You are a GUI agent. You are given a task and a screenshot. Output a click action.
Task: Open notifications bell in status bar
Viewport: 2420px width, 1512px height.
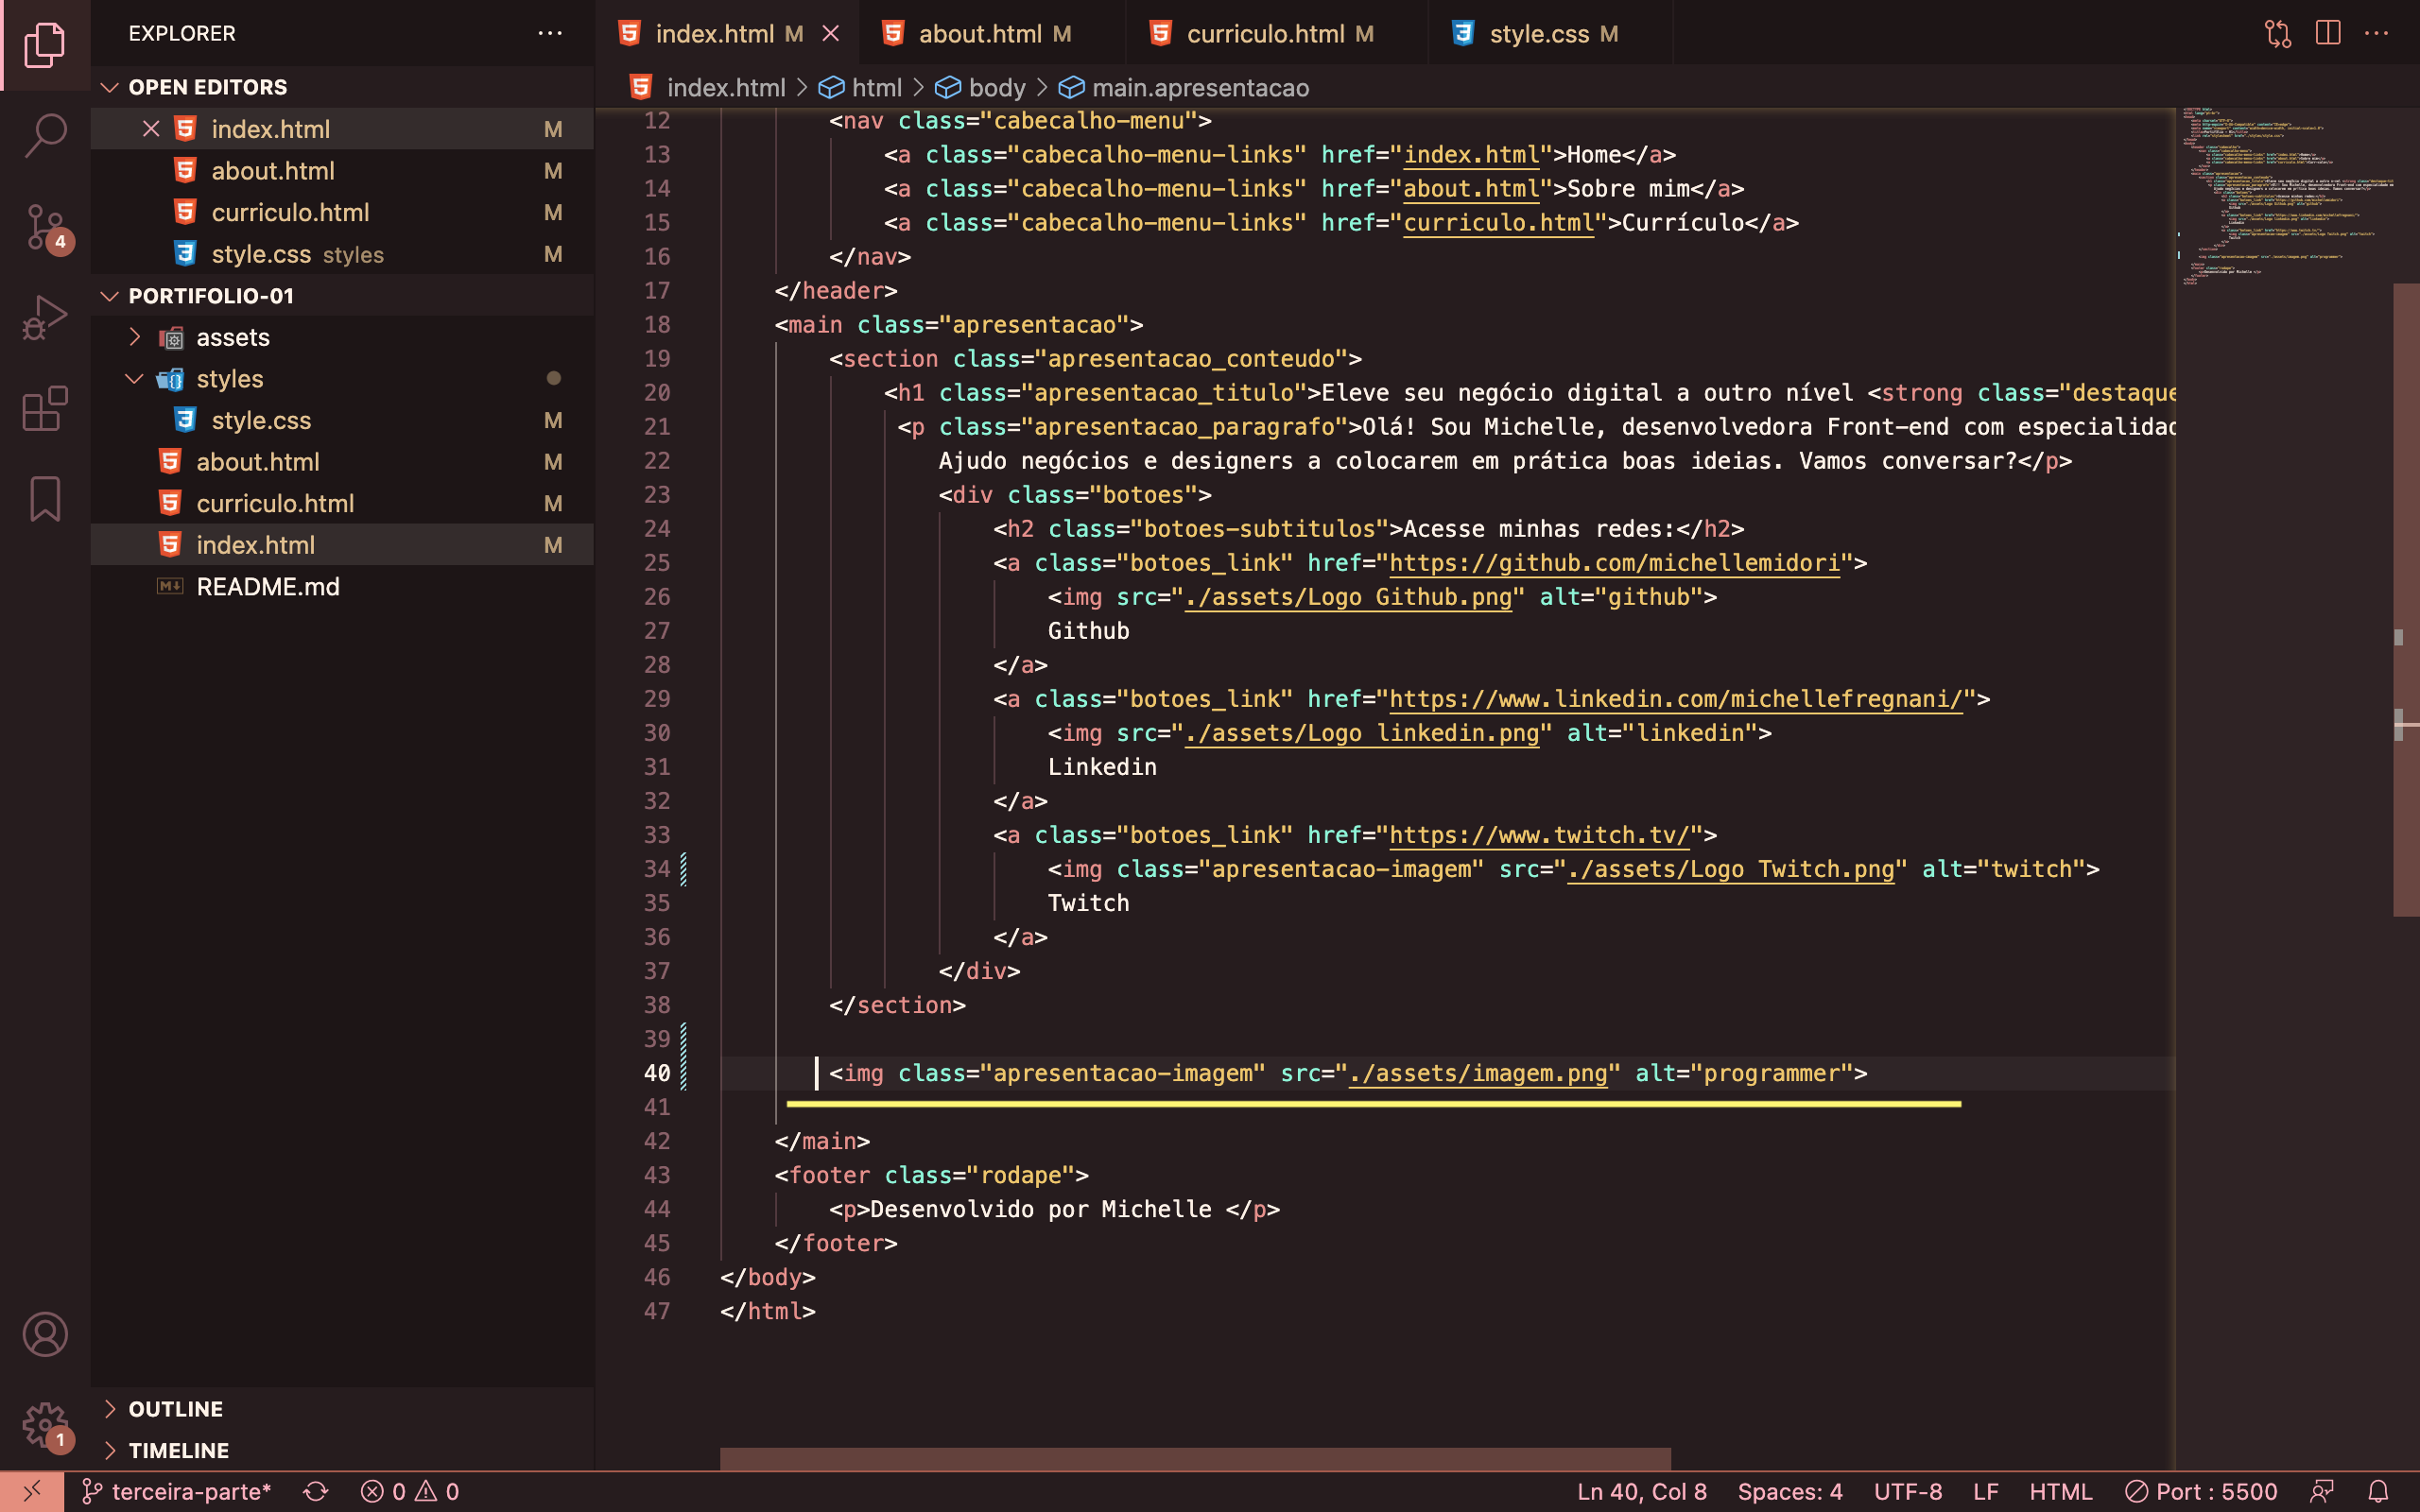[2378, 1491]
